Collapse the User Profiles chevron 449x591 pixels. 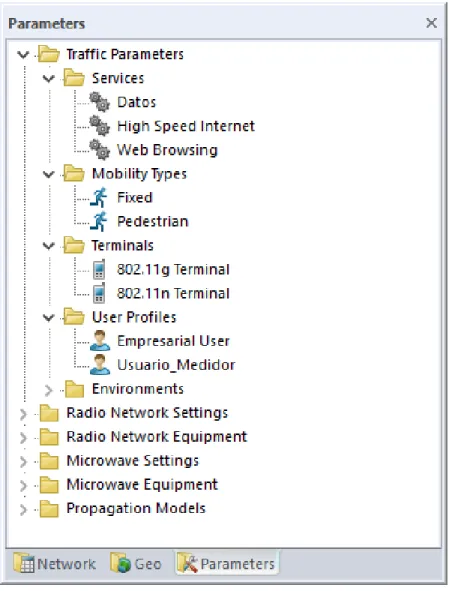pyautogui.click(x=49, y=317)
